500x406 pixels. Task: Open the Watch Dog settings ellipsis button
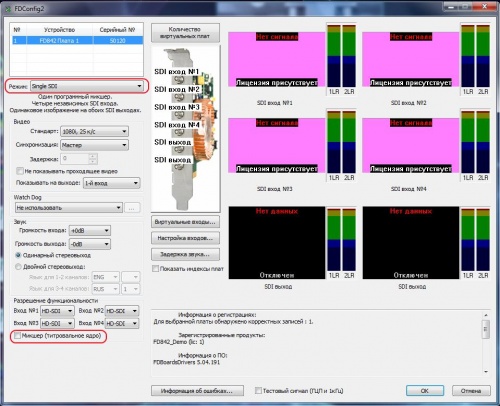132,208
